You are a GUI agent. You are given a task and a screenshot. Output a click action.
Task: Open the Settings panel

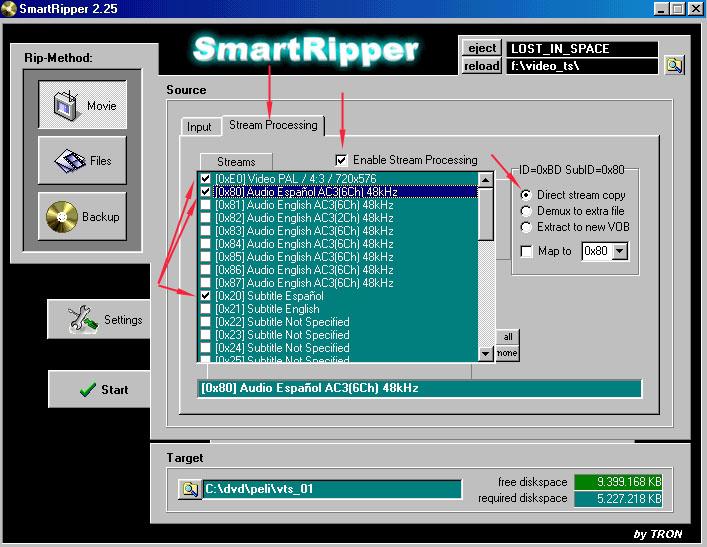(x=99, y=319)
